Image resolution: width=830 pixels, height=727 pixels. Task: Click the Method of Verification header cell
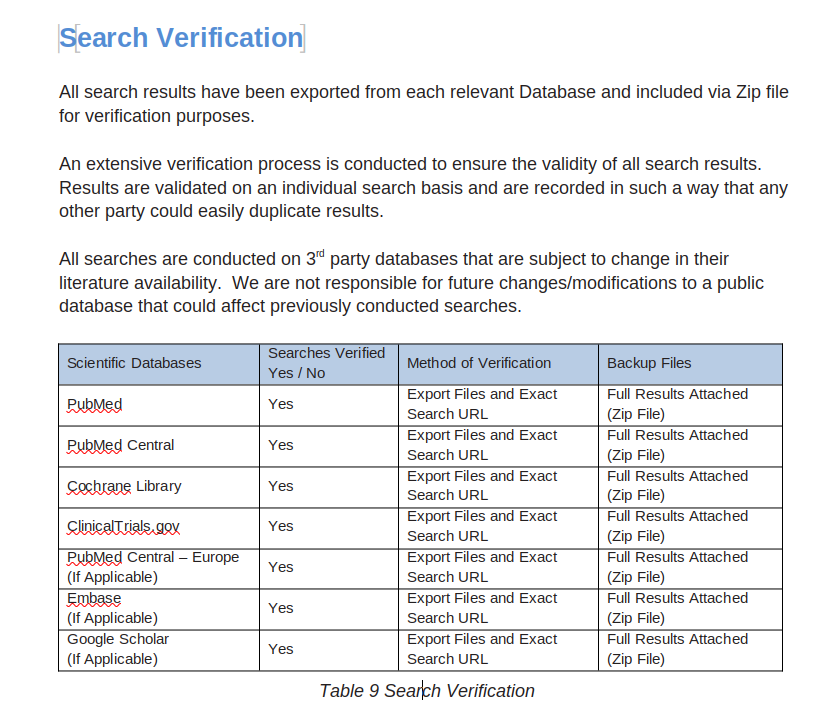478,363
